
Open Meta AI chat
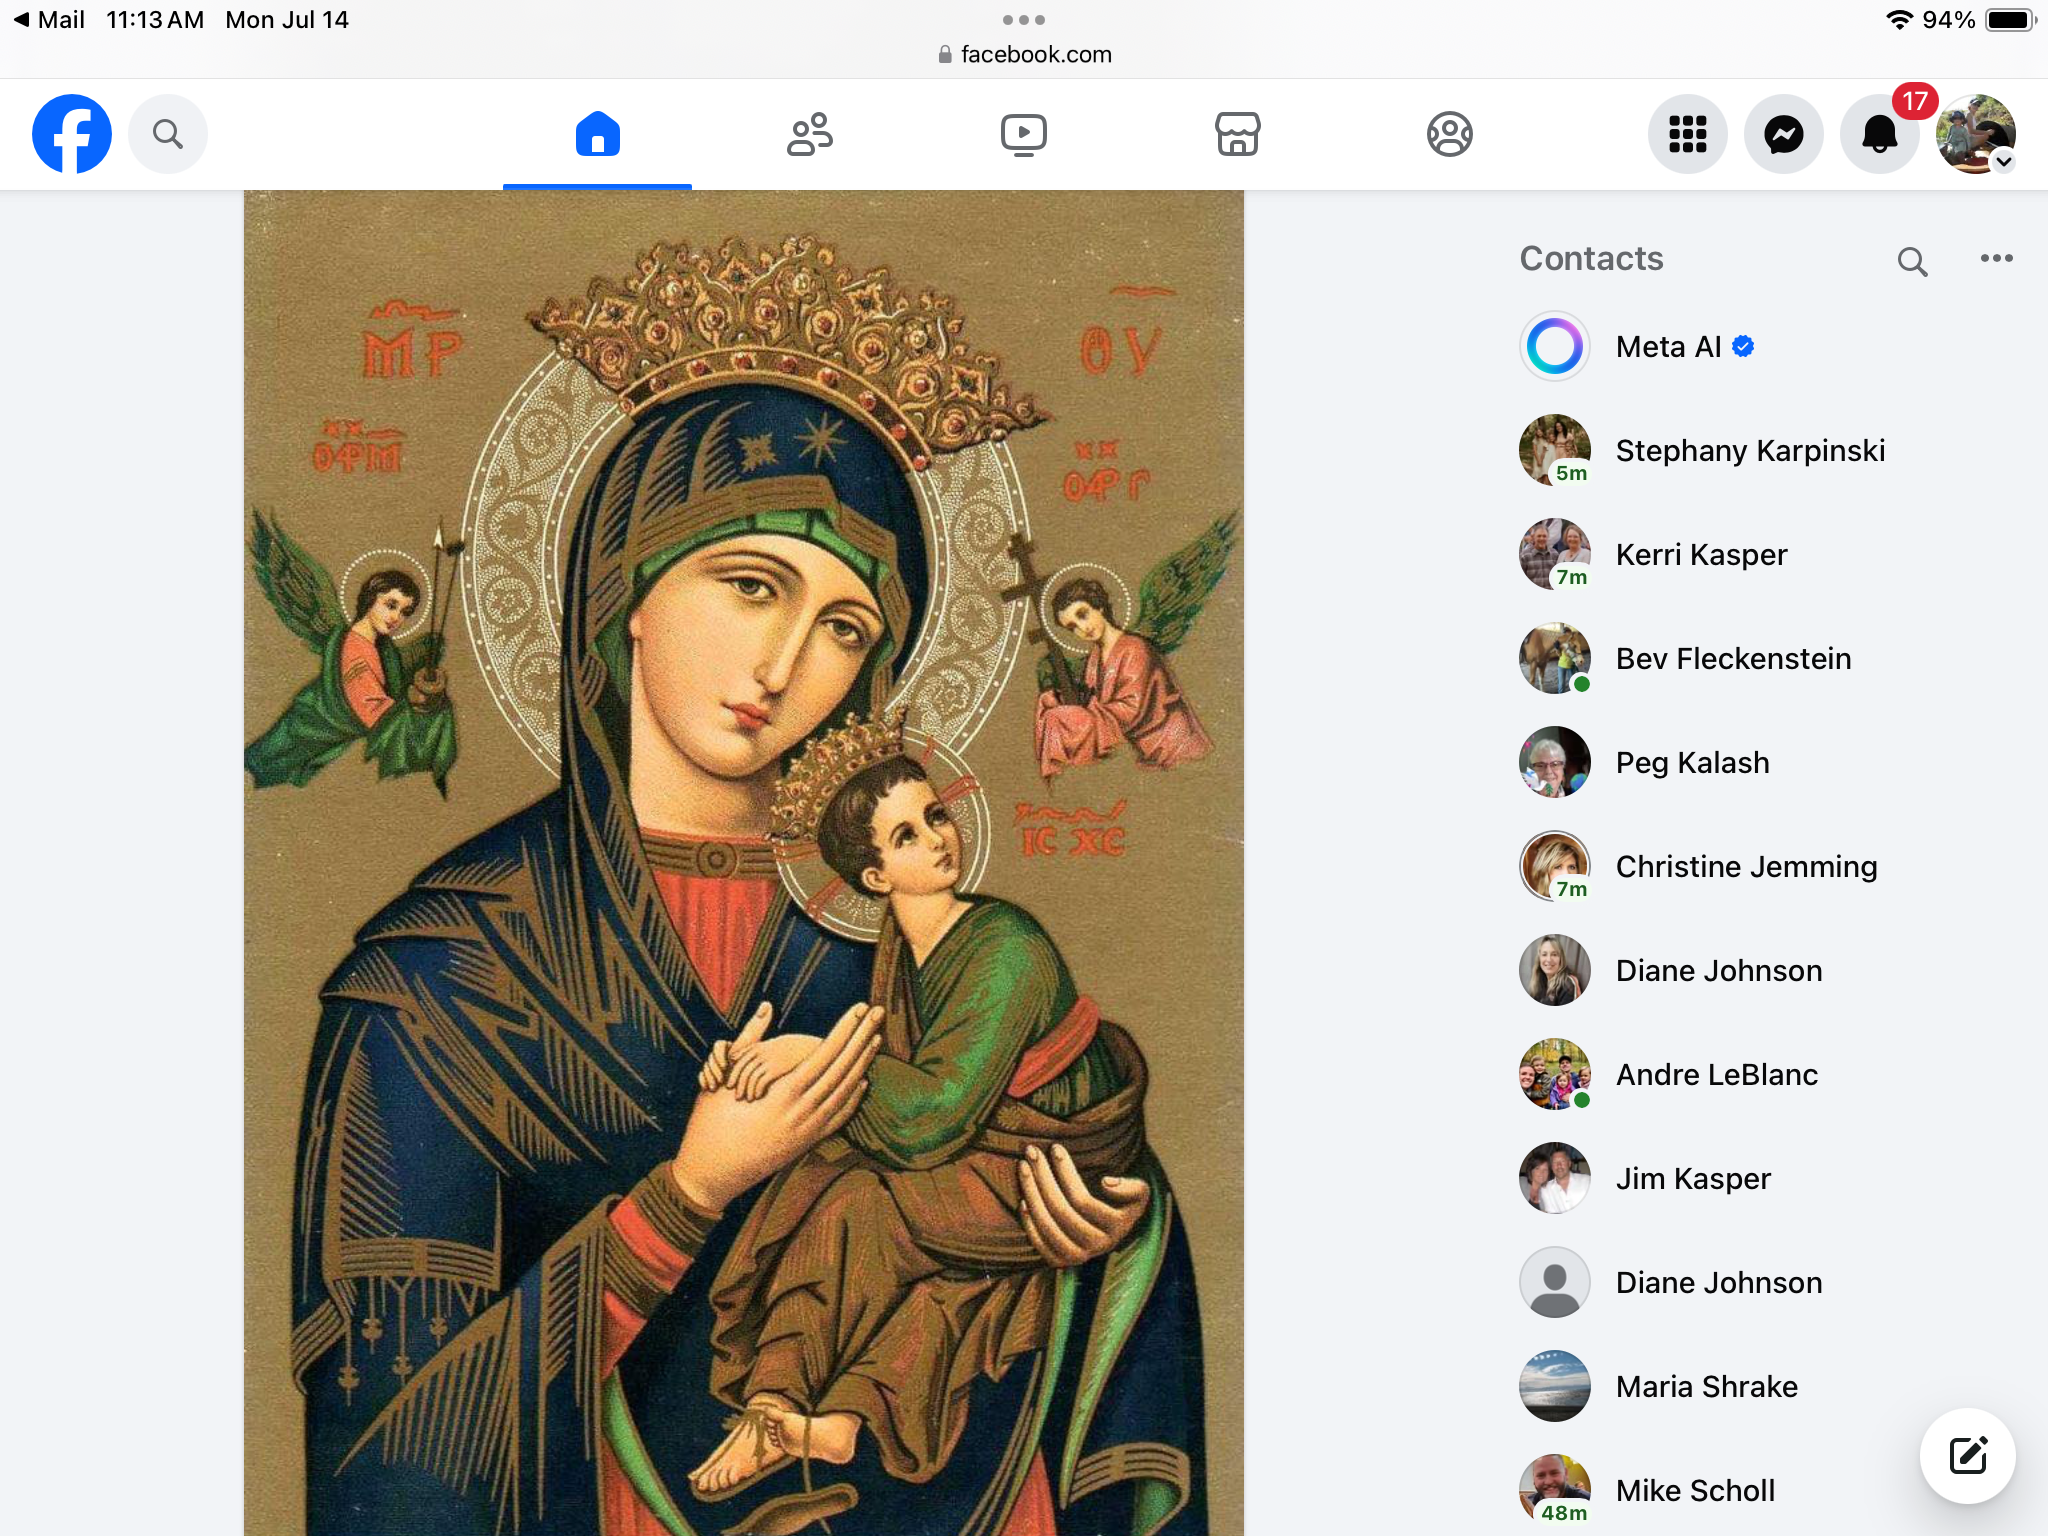(1766, 347)
